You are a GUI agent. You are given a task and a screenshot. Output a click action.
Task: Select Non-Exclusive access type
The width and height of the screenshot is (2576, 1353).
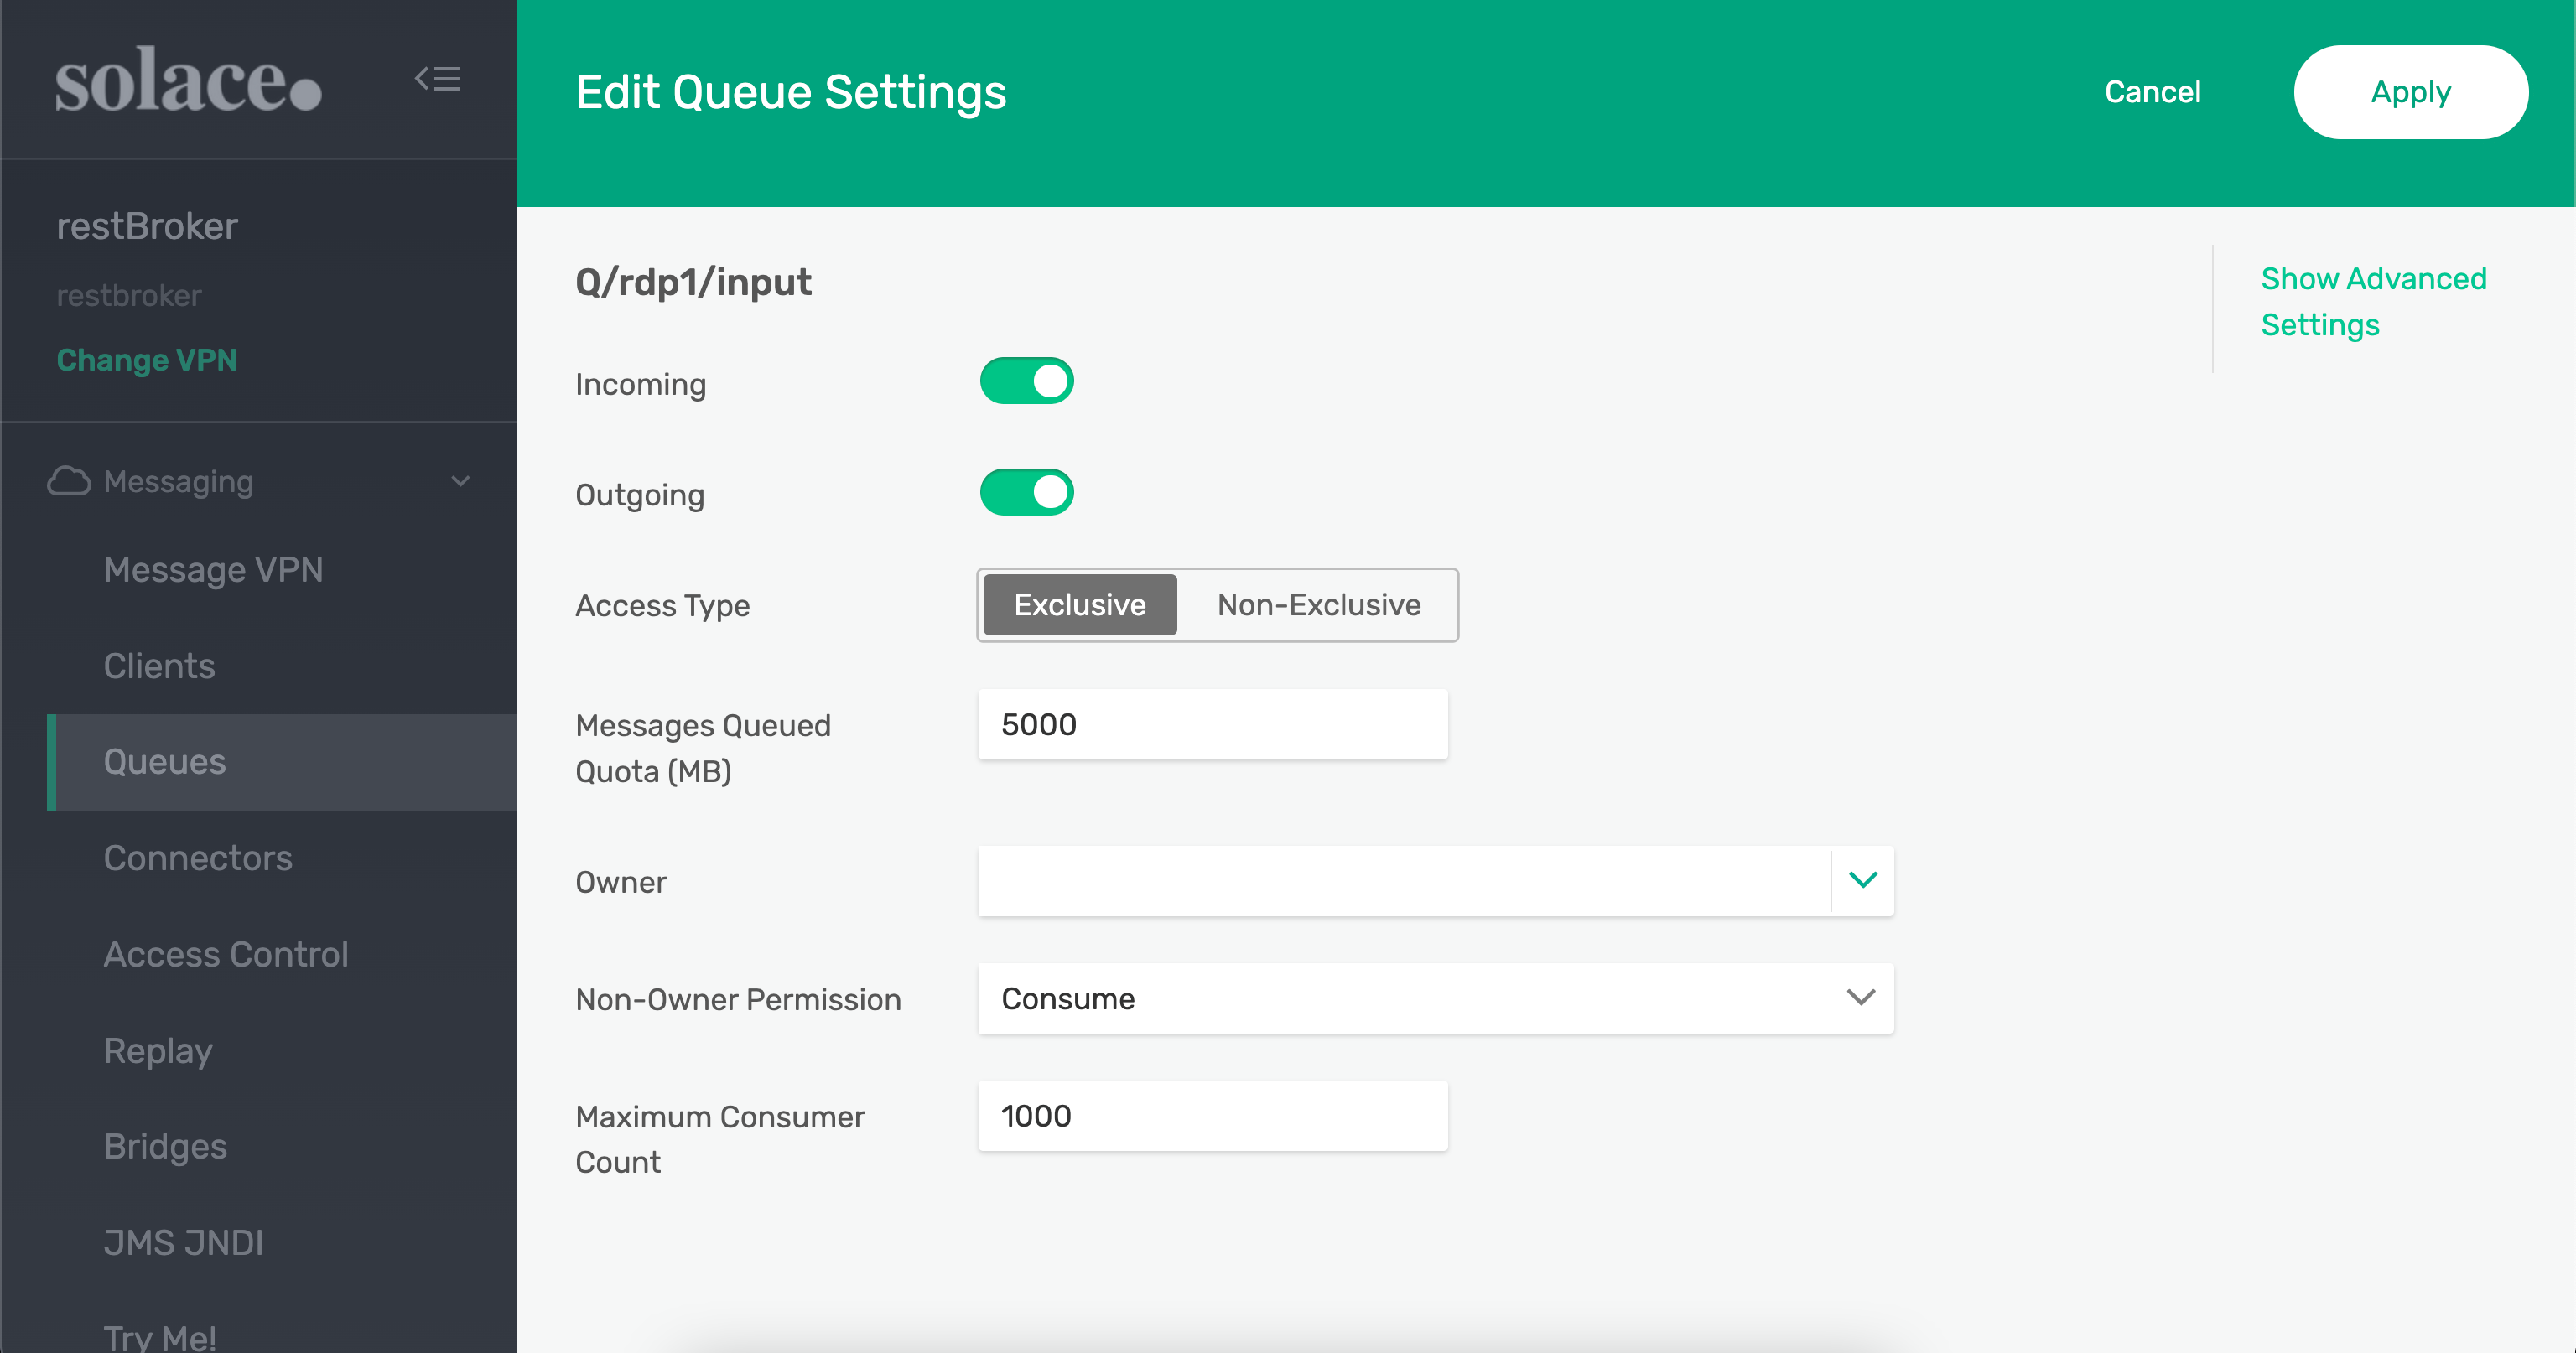[x=1318, y=605]
